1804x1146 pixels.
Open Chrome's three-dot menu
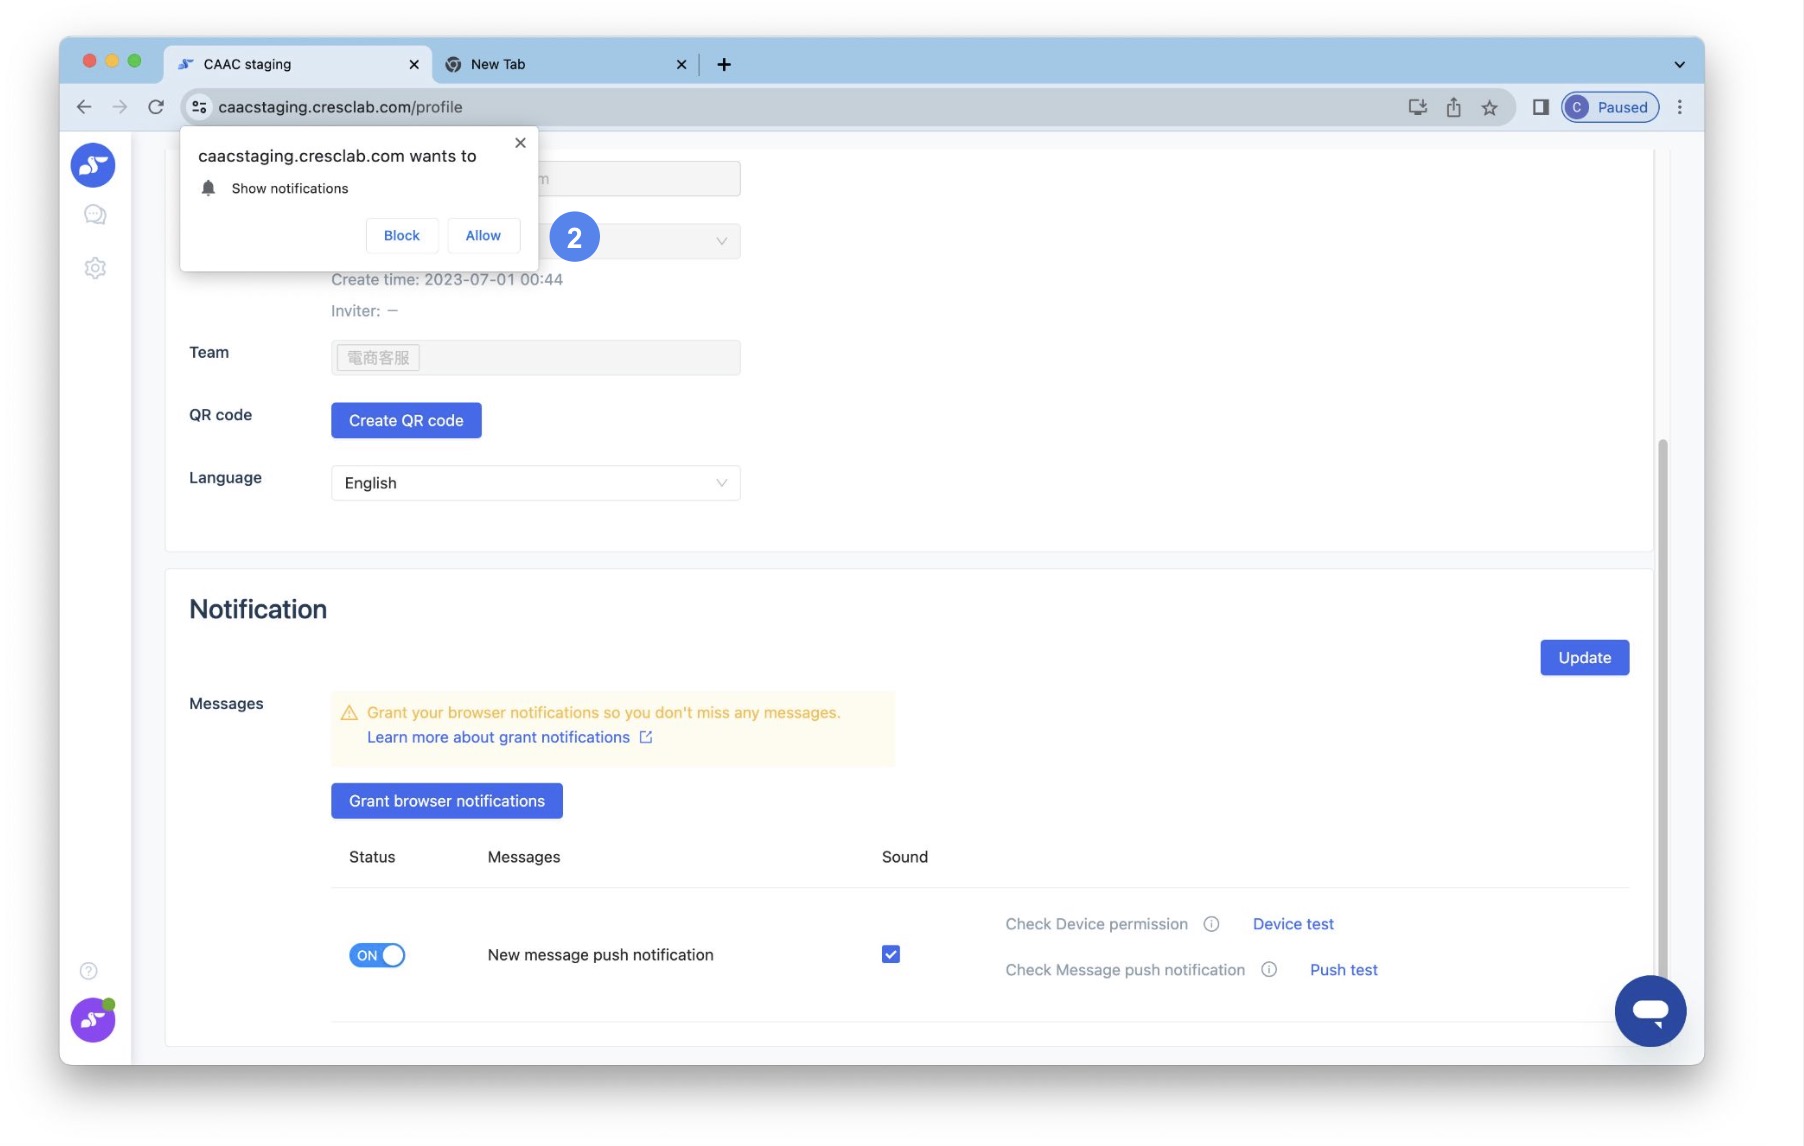point(1680,107)
